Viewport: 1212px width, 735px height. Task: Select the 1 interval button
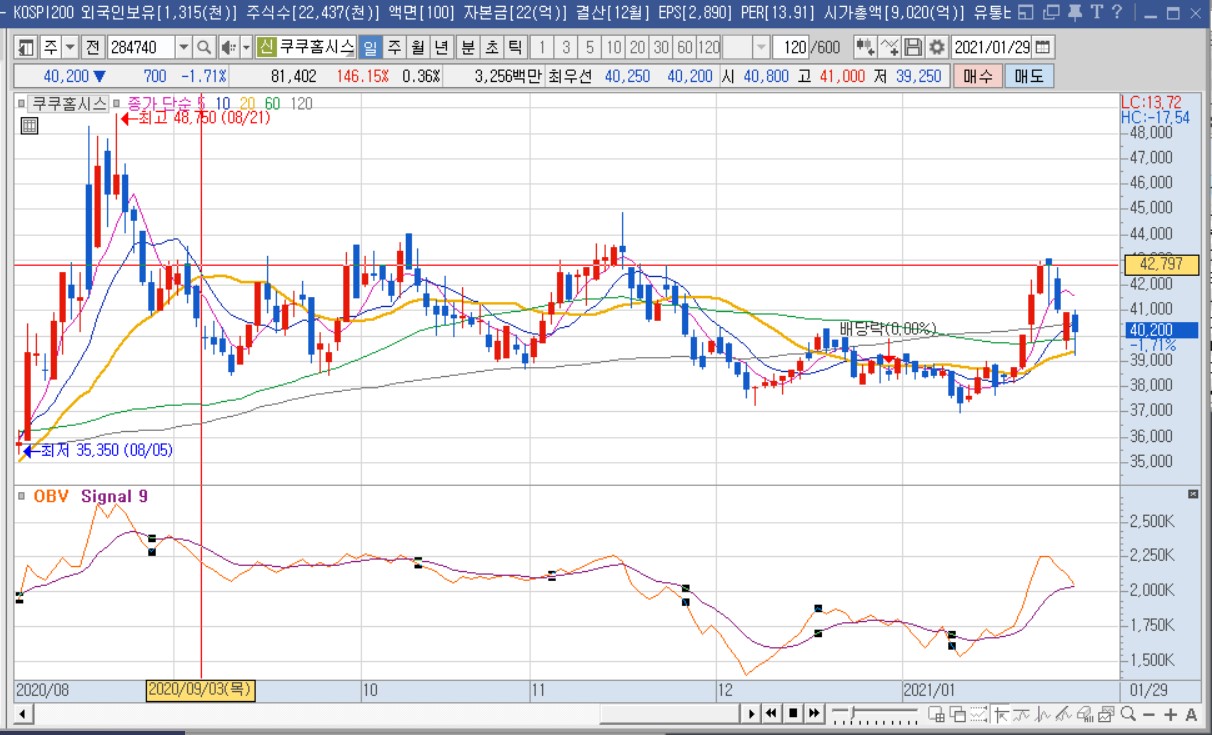point(541,48)
